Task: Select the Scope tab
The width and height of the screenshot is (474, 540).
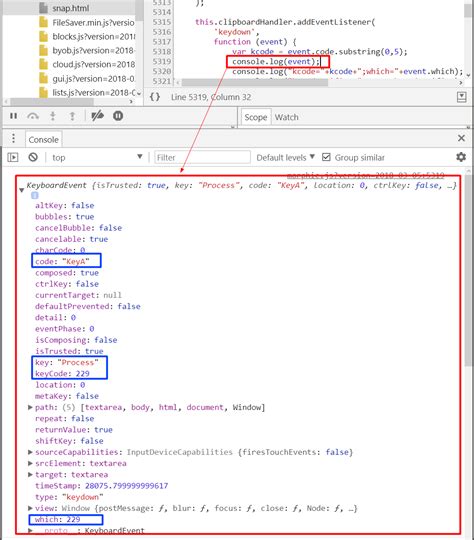Action: (x=256, y=117)
